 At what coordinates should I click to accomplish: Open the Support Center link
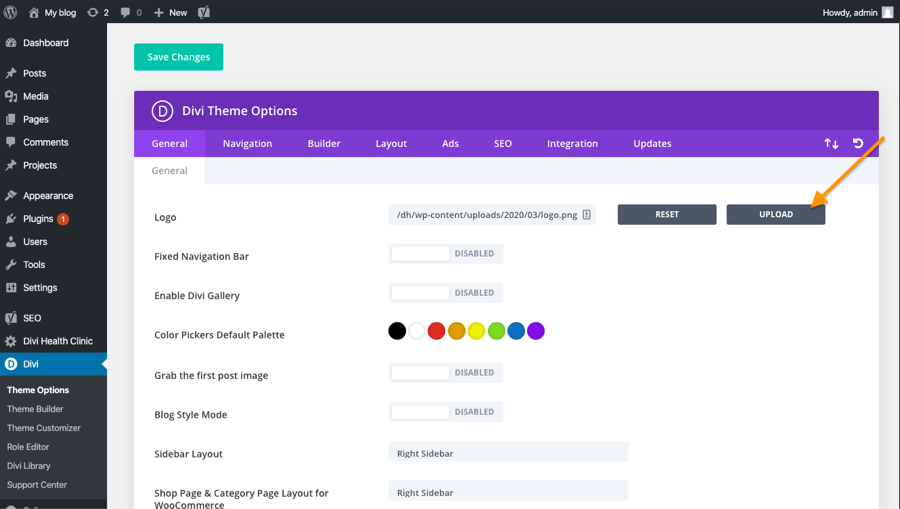[x=37, y=485]
